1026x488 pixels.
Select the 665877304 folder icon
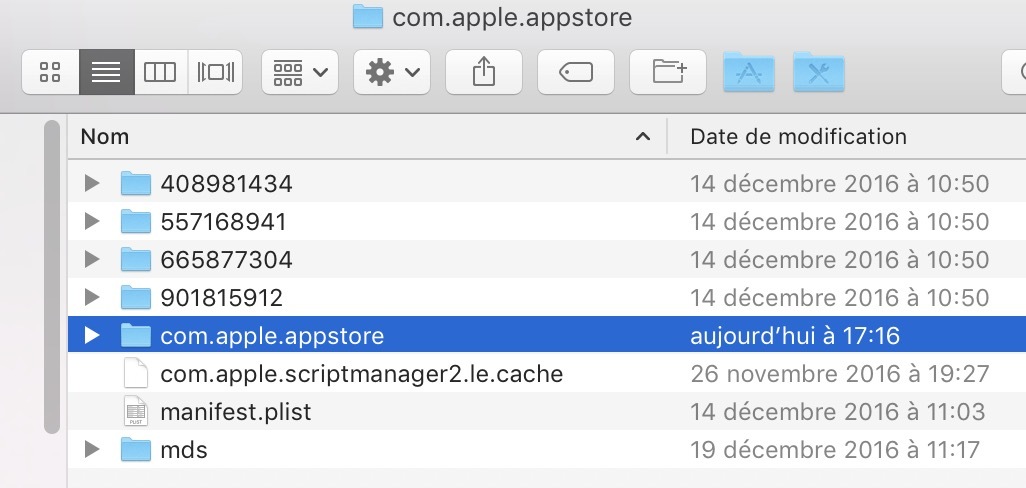pos(136,260)
